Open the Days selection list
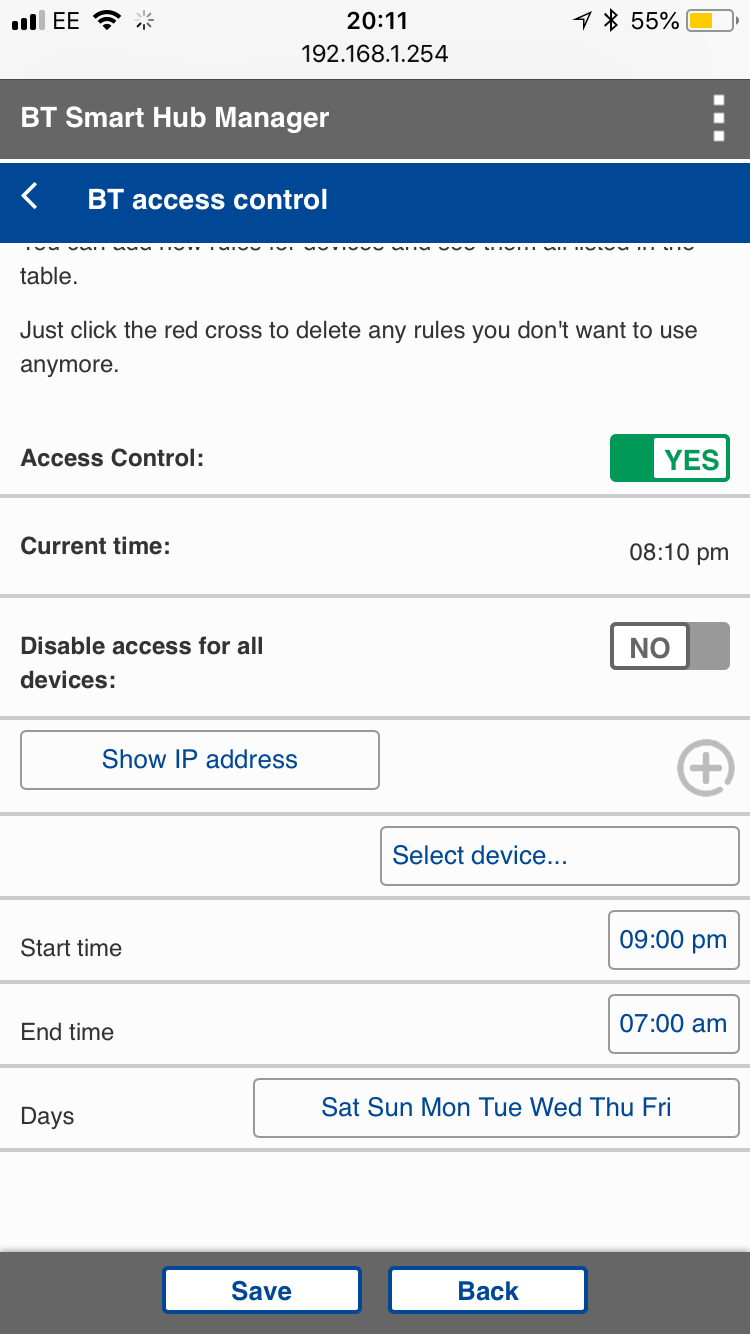750x1334 pixels. coord(496,1108)
